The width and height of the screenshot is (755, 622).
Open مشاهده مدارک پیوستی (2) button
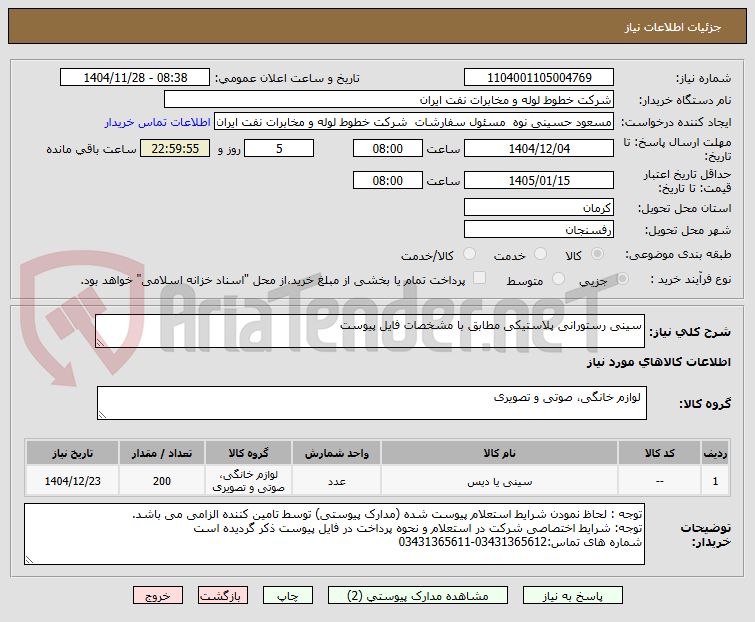tap(417, 596)
